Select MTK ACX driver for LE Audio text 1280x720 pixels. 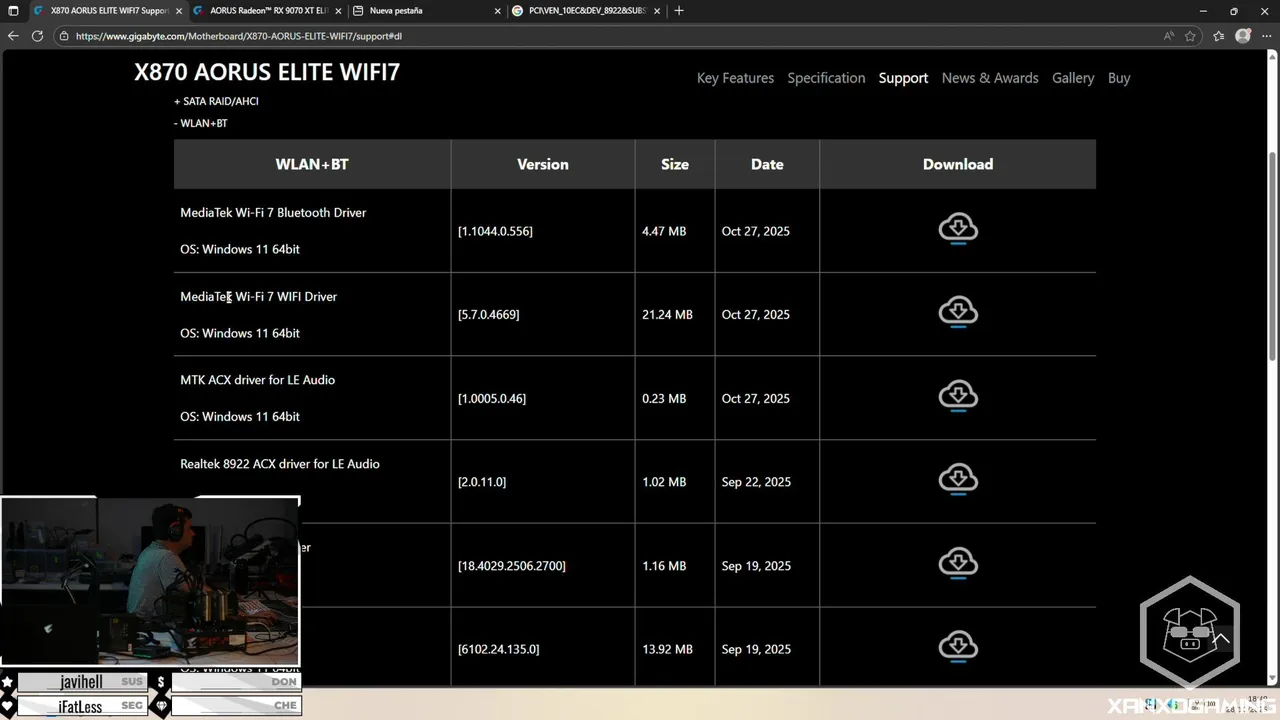[x=258, y=380]
